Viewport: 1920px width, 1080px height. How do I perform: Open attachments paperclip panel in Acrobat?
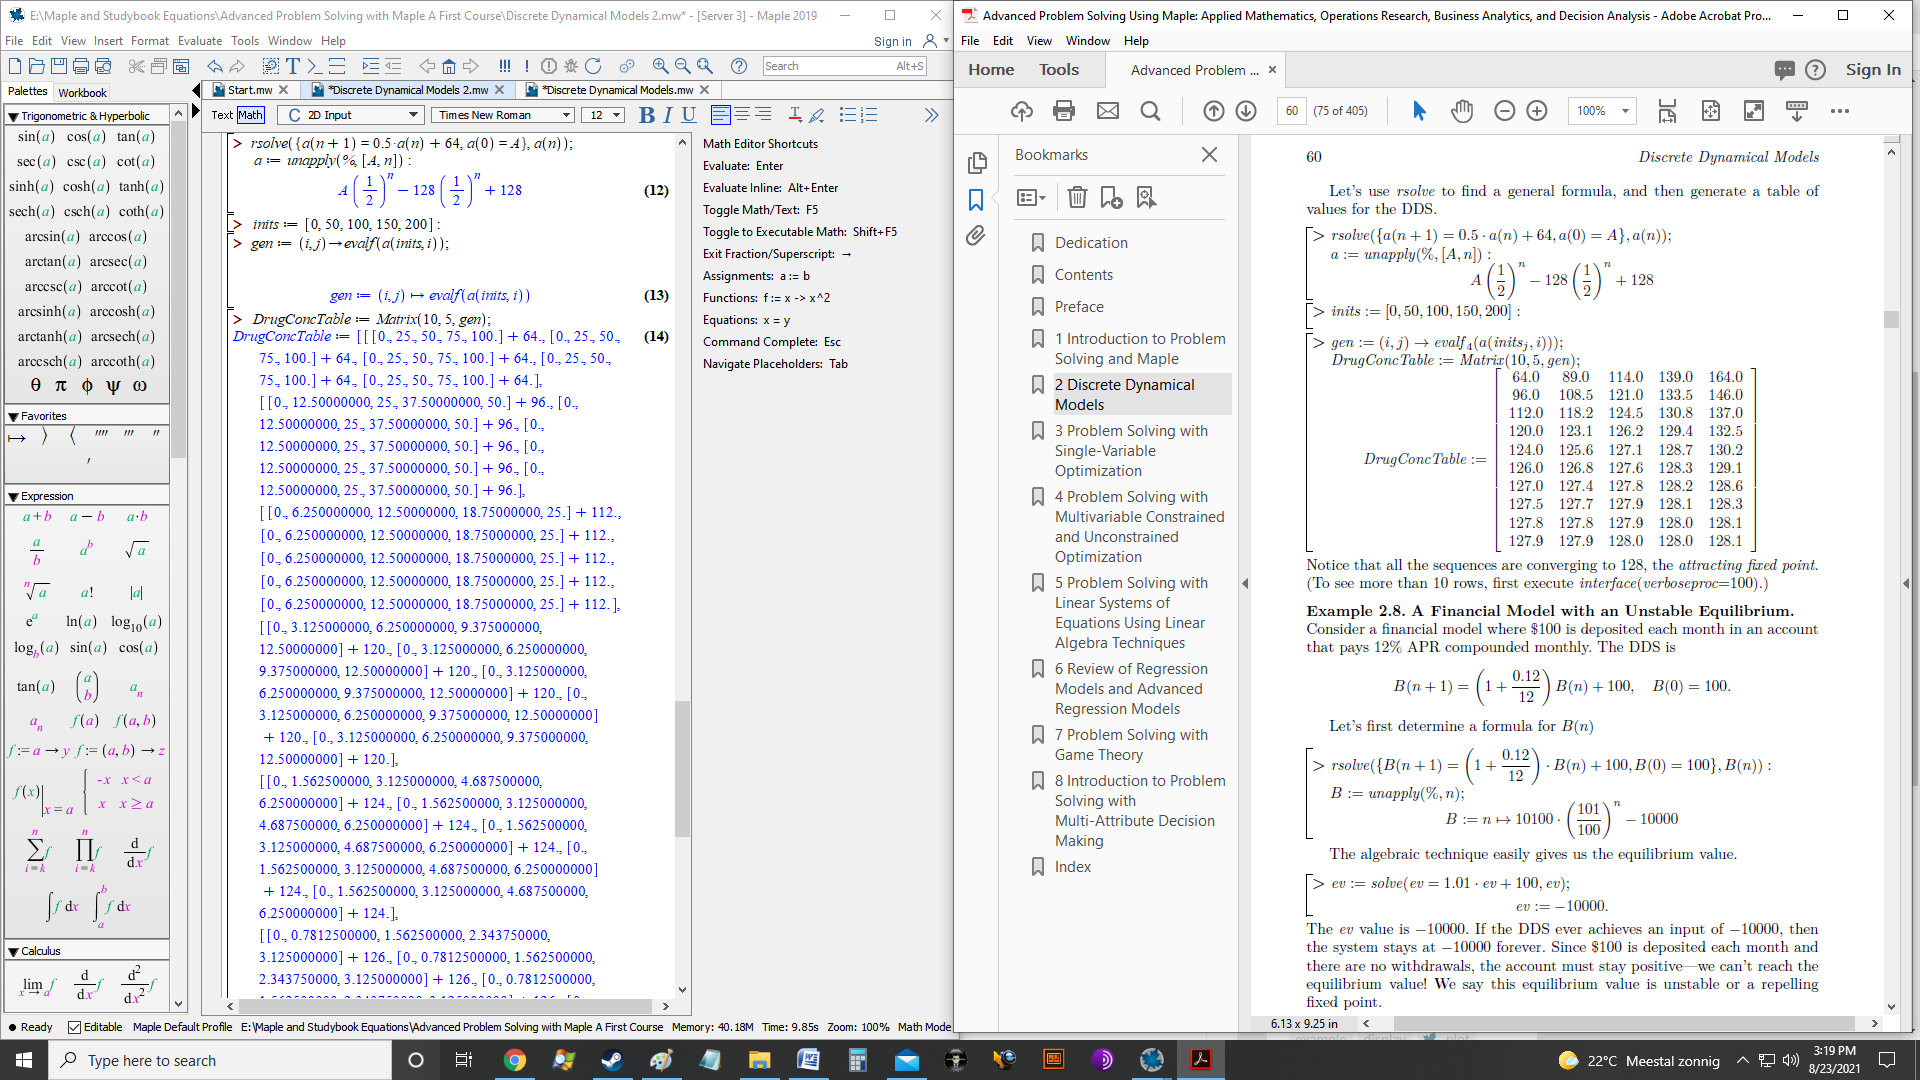coord(976,236)
